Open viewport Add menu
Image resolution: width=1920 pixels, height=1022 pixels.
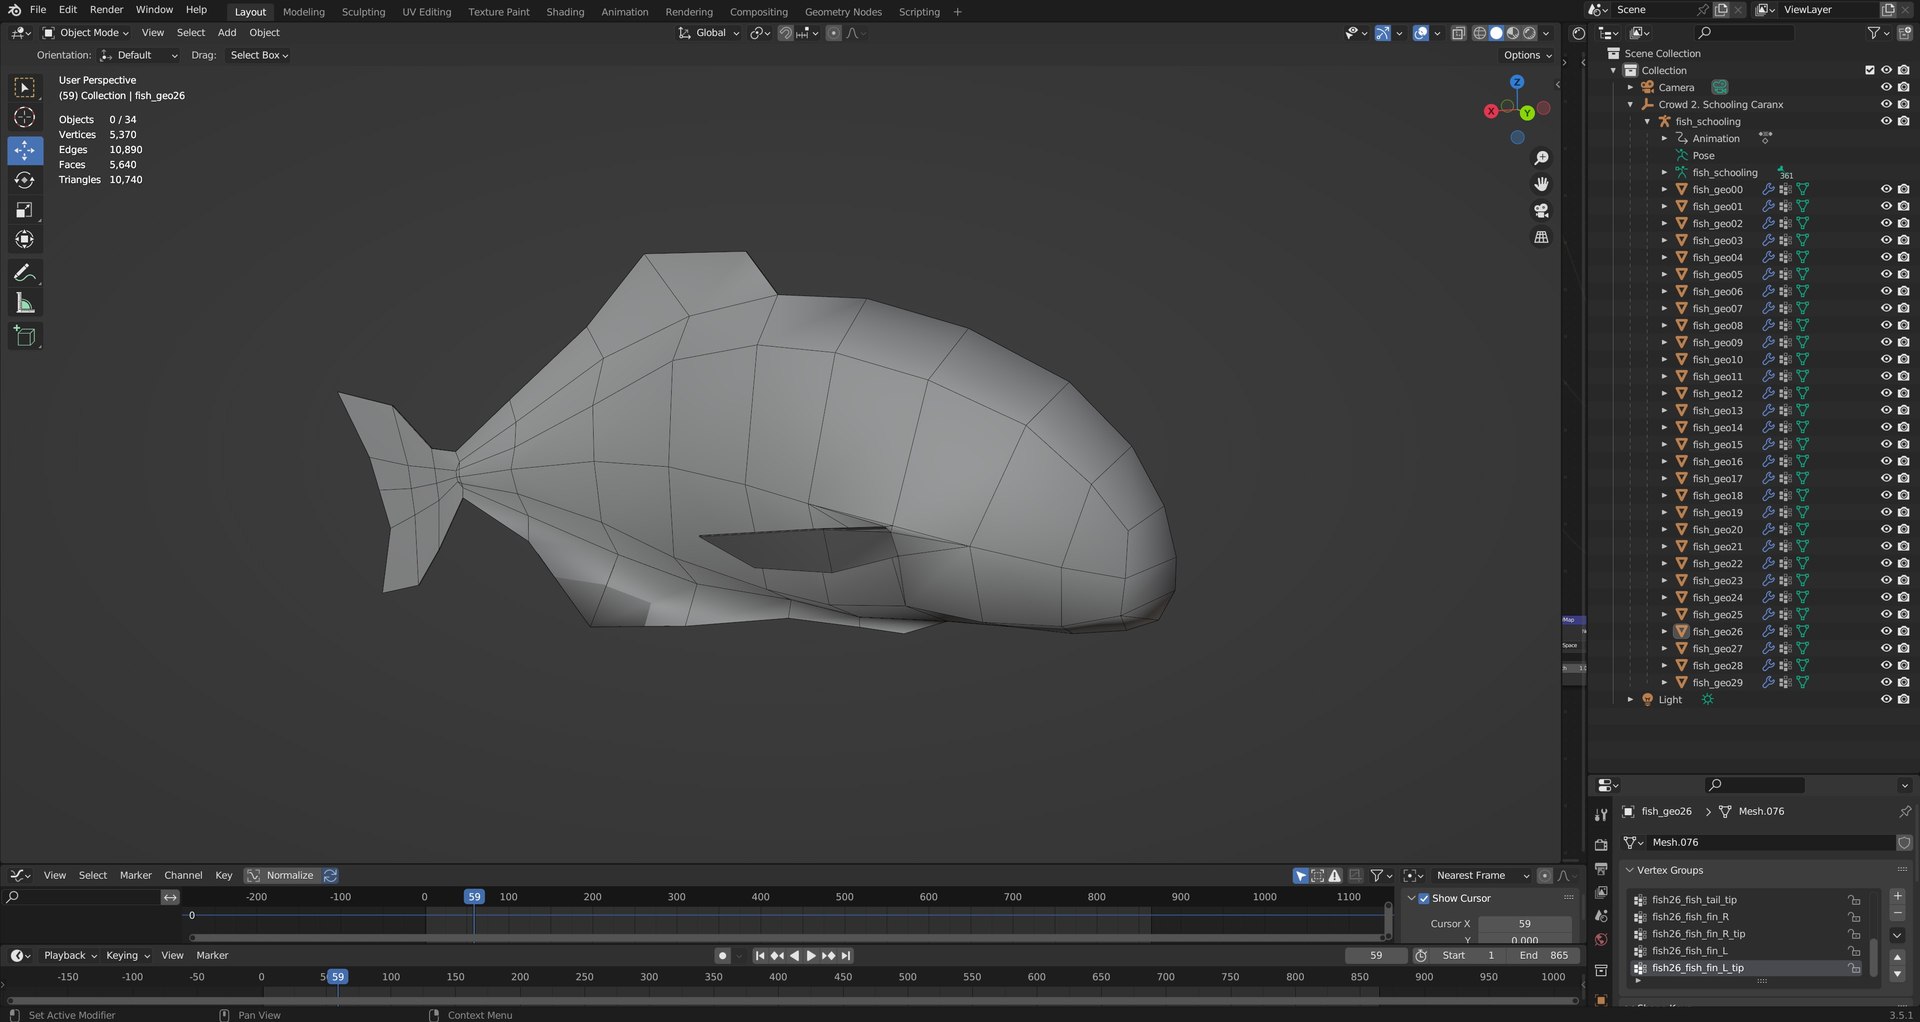click(x=227, y=33)
